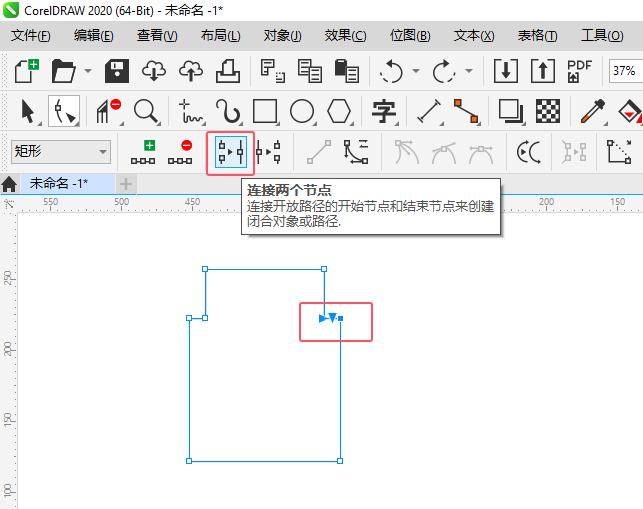Select the bottom-right node of the shape
Viewport: 643px width, 509px height.
(x=340, y=461)
